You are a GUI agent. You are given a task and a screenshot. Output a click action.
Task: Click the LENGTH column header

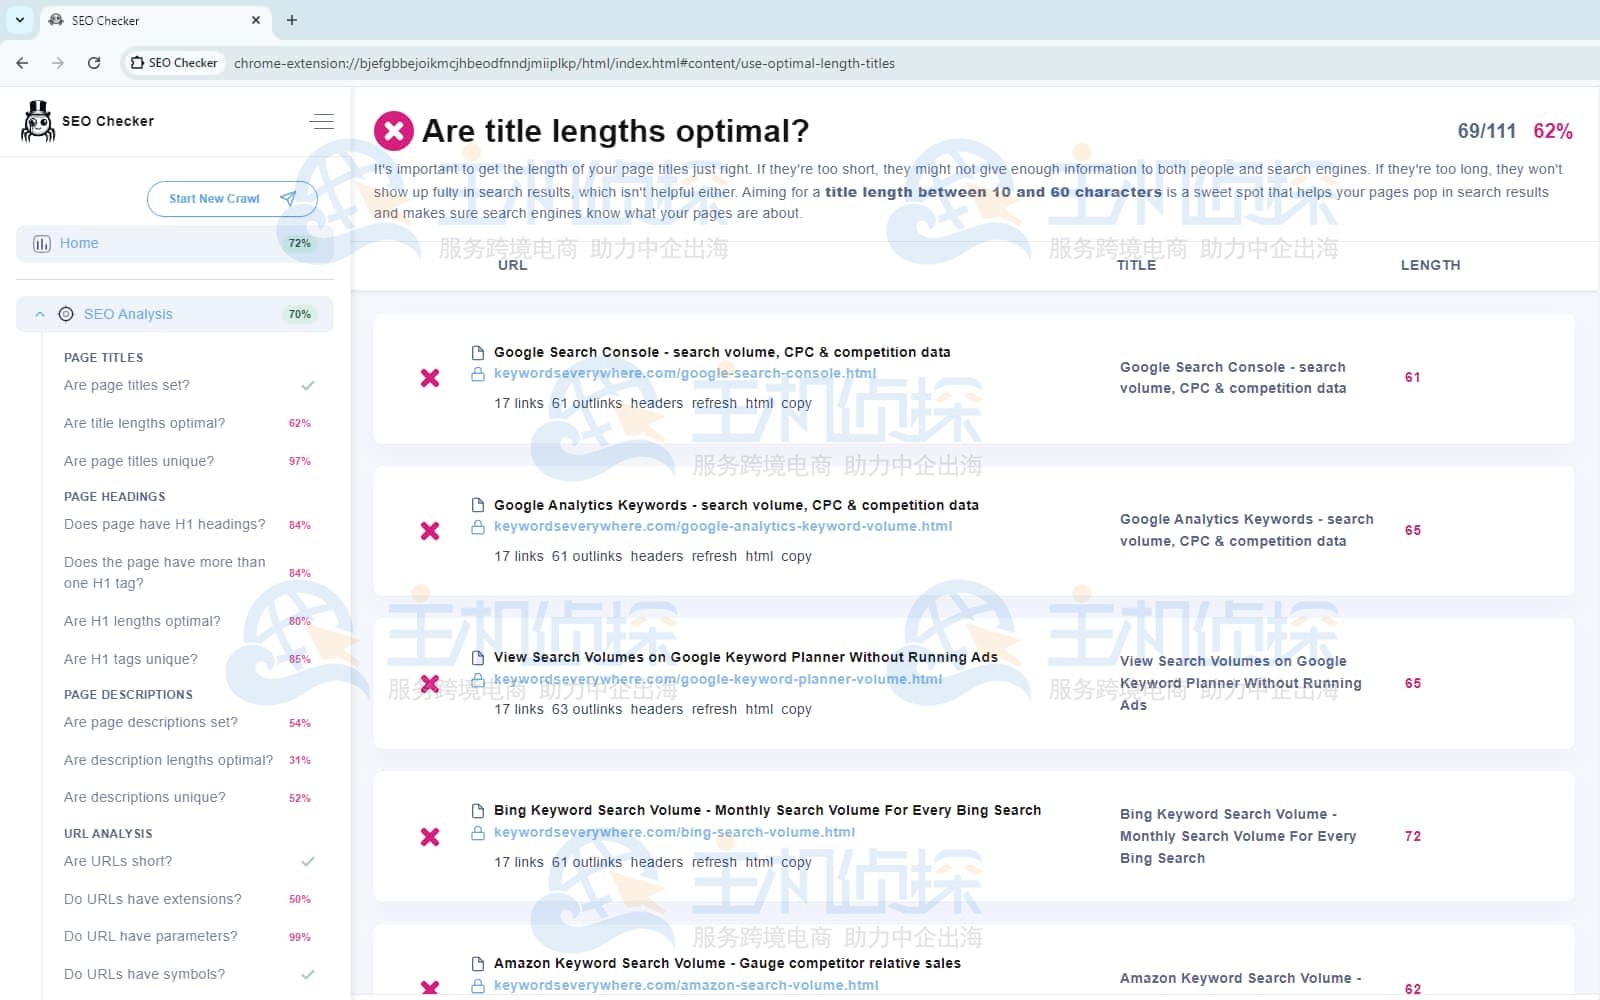click(1430, 265)
